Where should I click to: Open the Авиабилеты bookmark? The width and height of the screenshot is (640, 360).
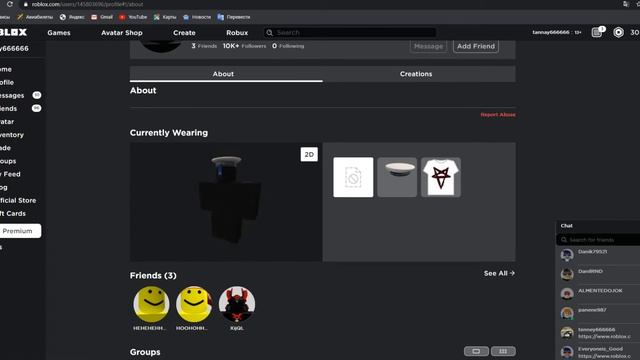(x=35, y=17)
